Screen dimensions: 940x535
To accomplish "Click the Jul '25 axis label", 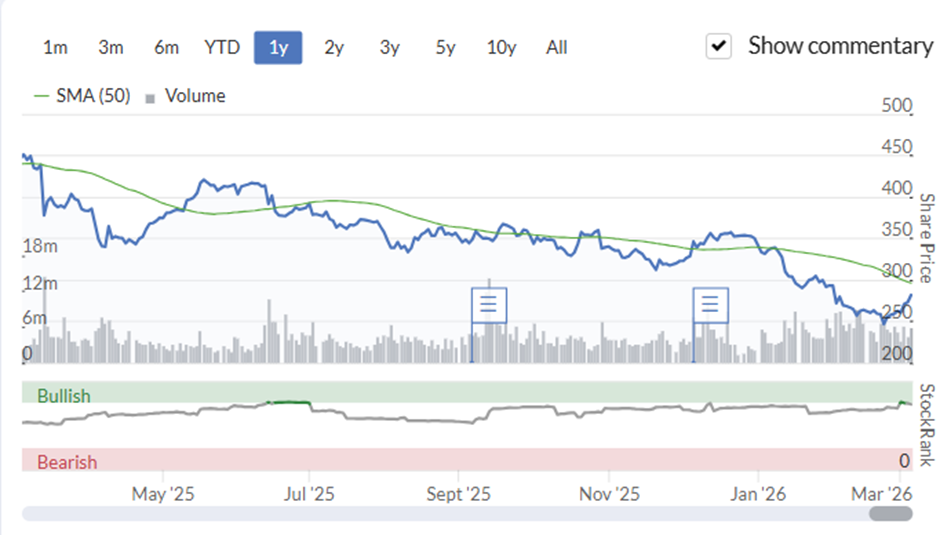I will coord(309,494).
